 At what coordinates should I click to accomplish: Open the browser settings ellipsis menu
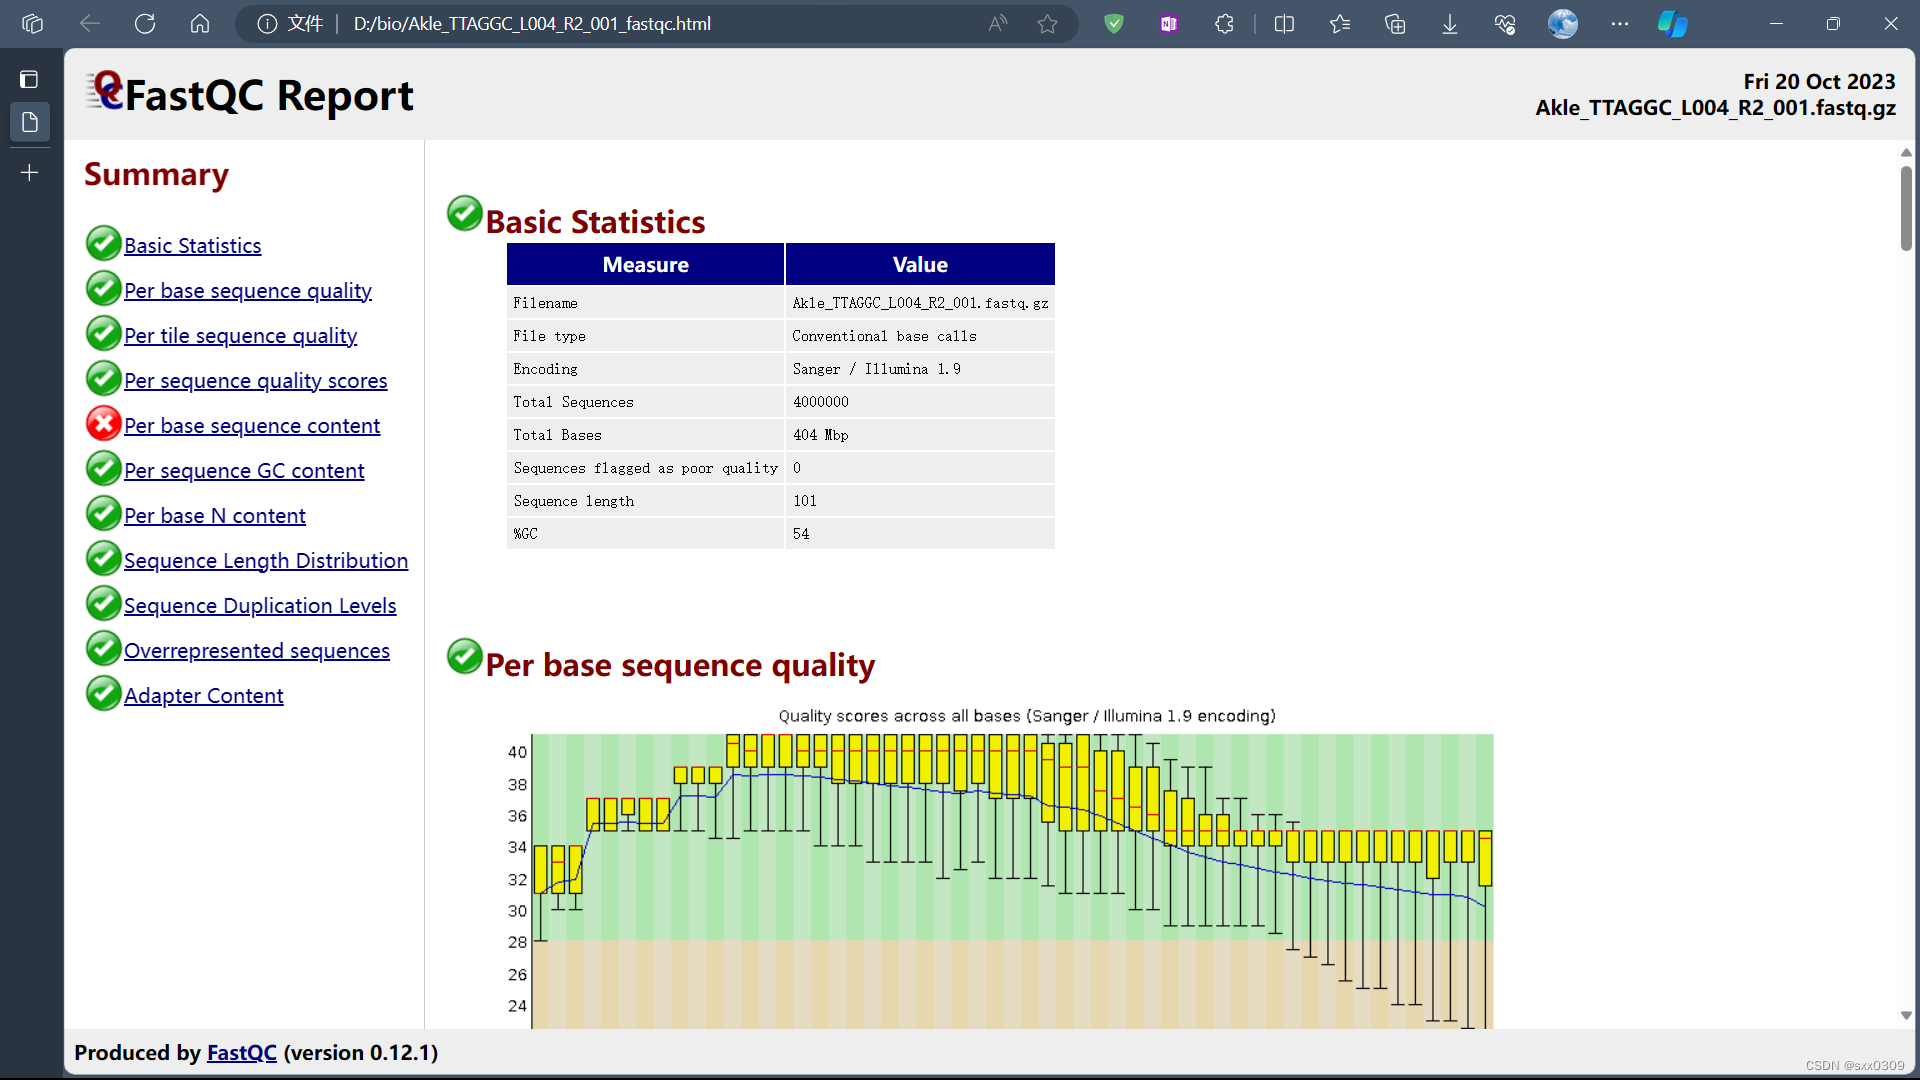(x=1620, y=24)
